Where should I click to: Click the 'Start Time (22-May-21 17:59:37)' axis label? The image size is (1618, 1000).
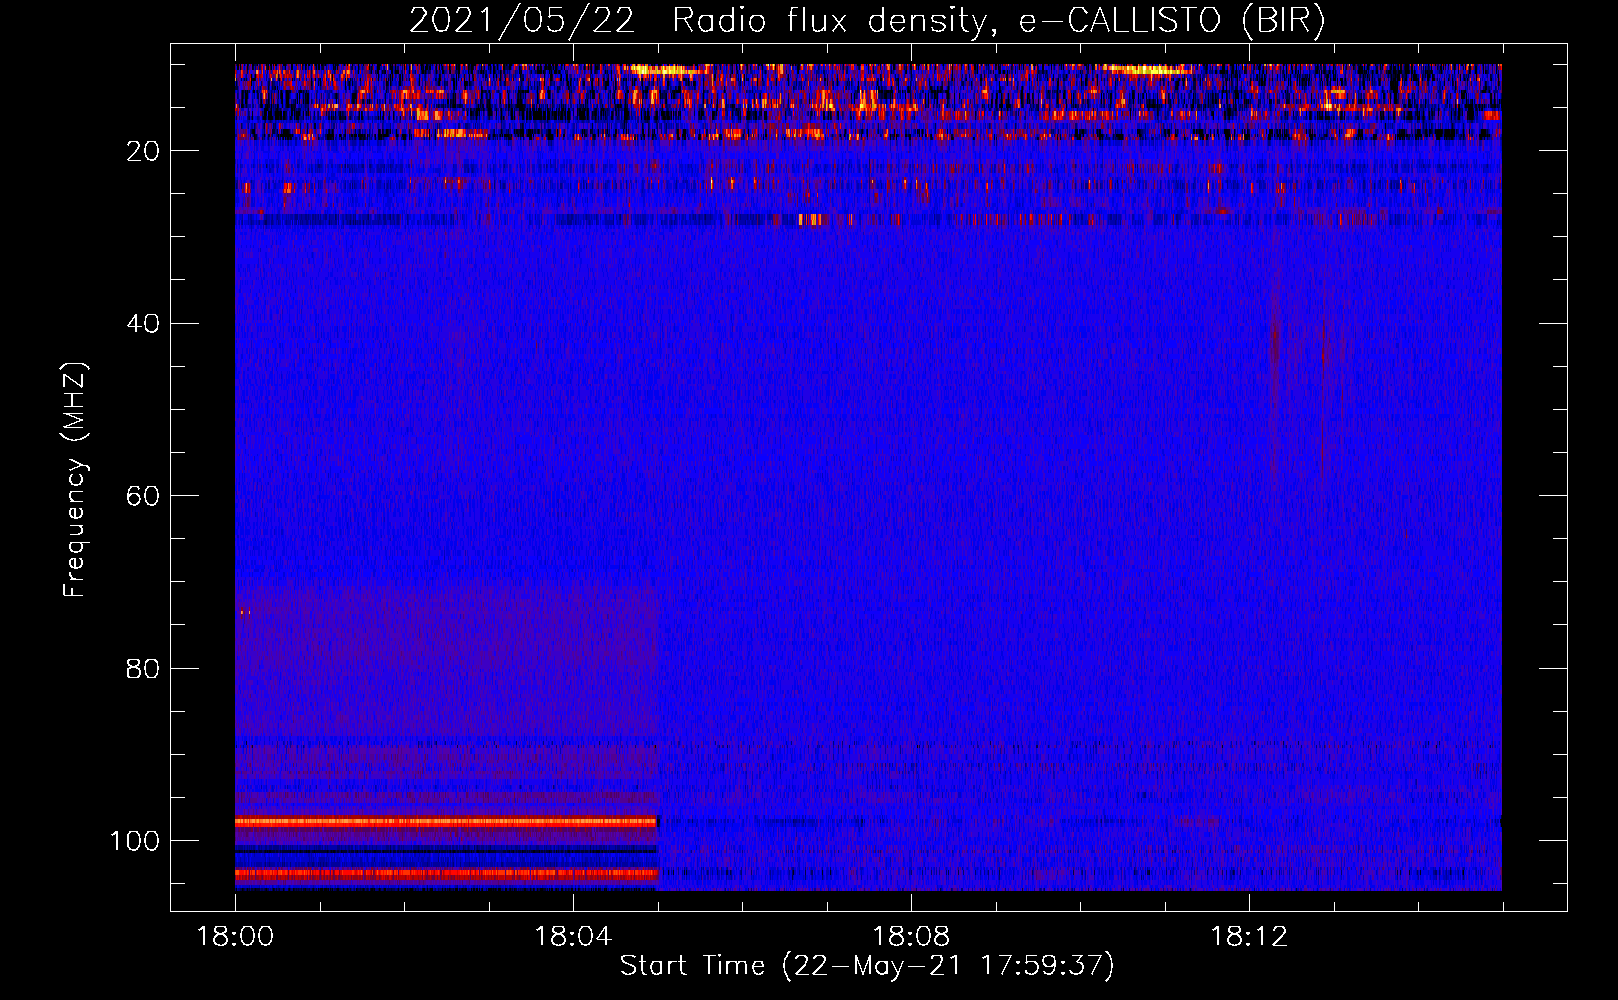pyautogui.click(x=867, y=966)
